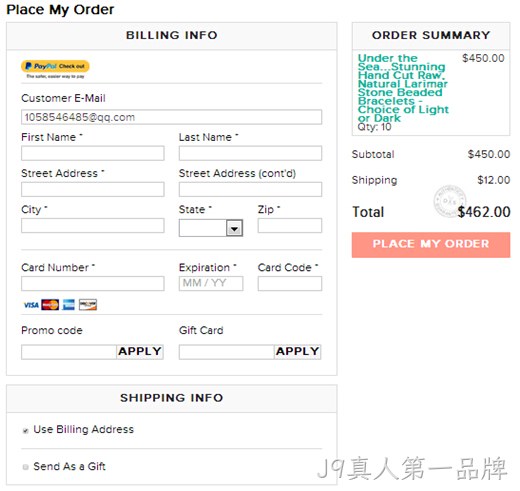
Task: Click into the First Name field
Action: [93, 153]
